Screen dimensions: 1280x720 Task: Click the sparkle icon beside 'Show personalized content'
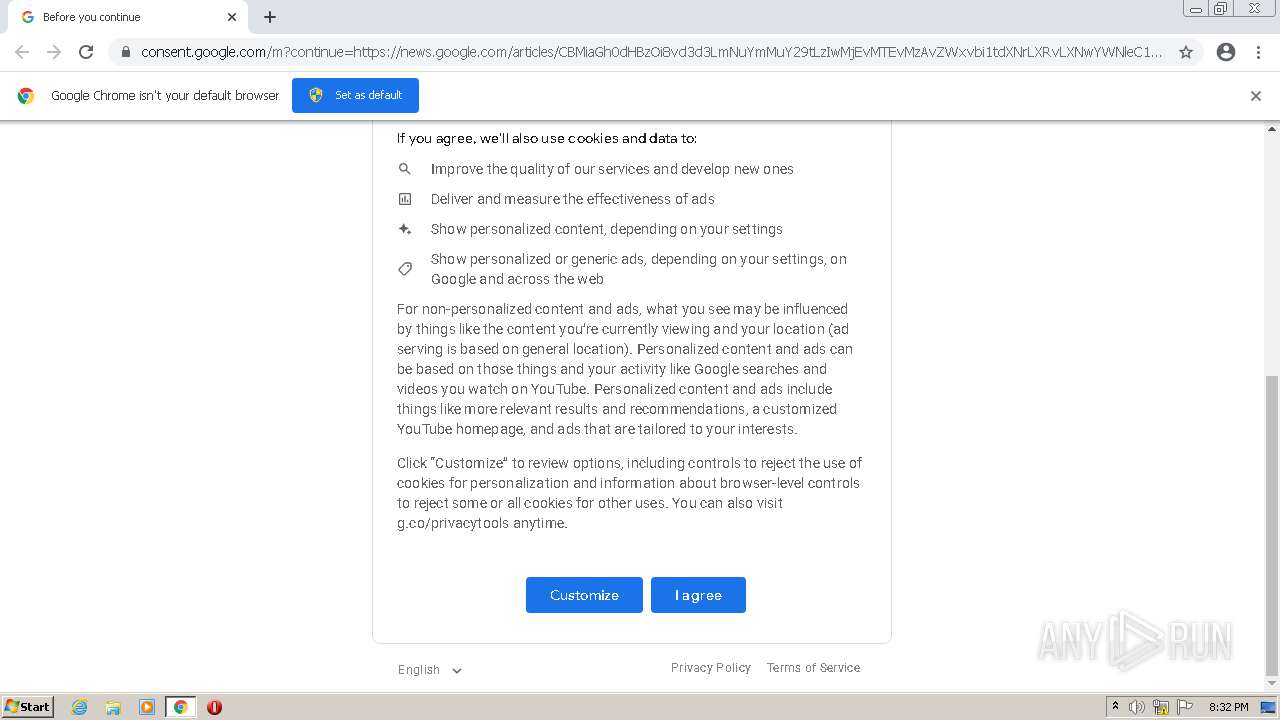[x=405, y=229]
